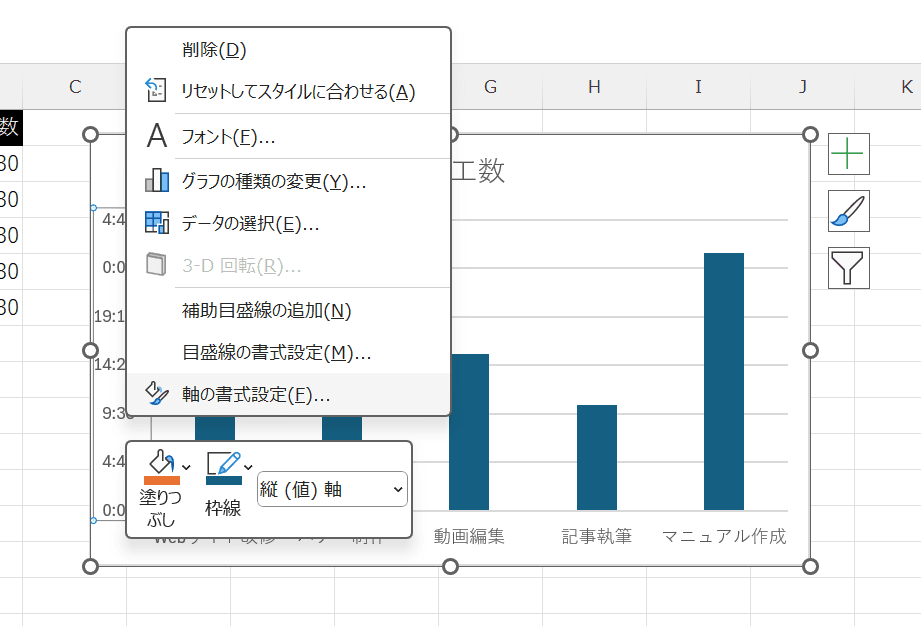The image size is (921, 626).
Task: Click the リセットしてスタイルに合わせる icon
Action: [x=156, y=89]
